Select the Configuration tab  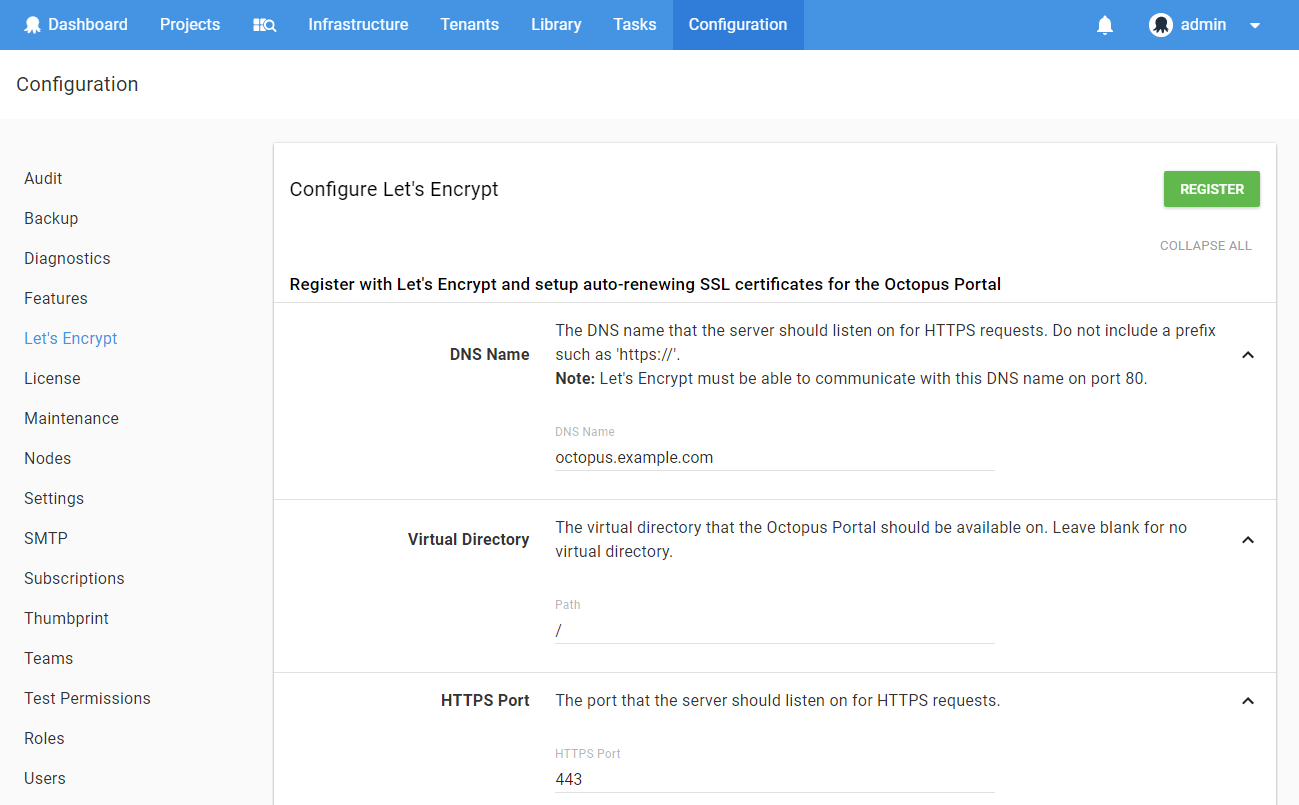738,25
